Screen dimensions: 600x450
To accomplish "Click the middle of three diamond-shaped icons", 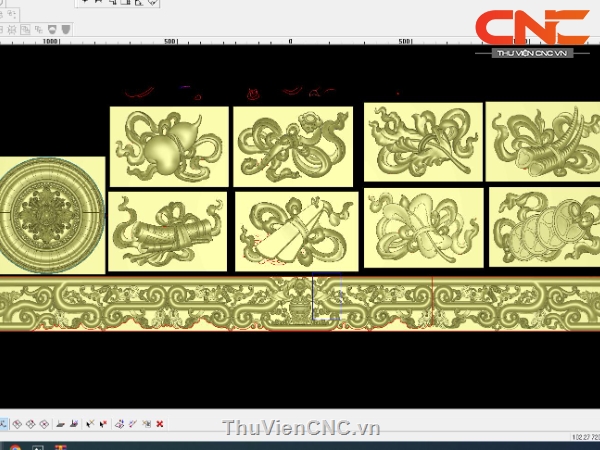I will tap(30, 425).
